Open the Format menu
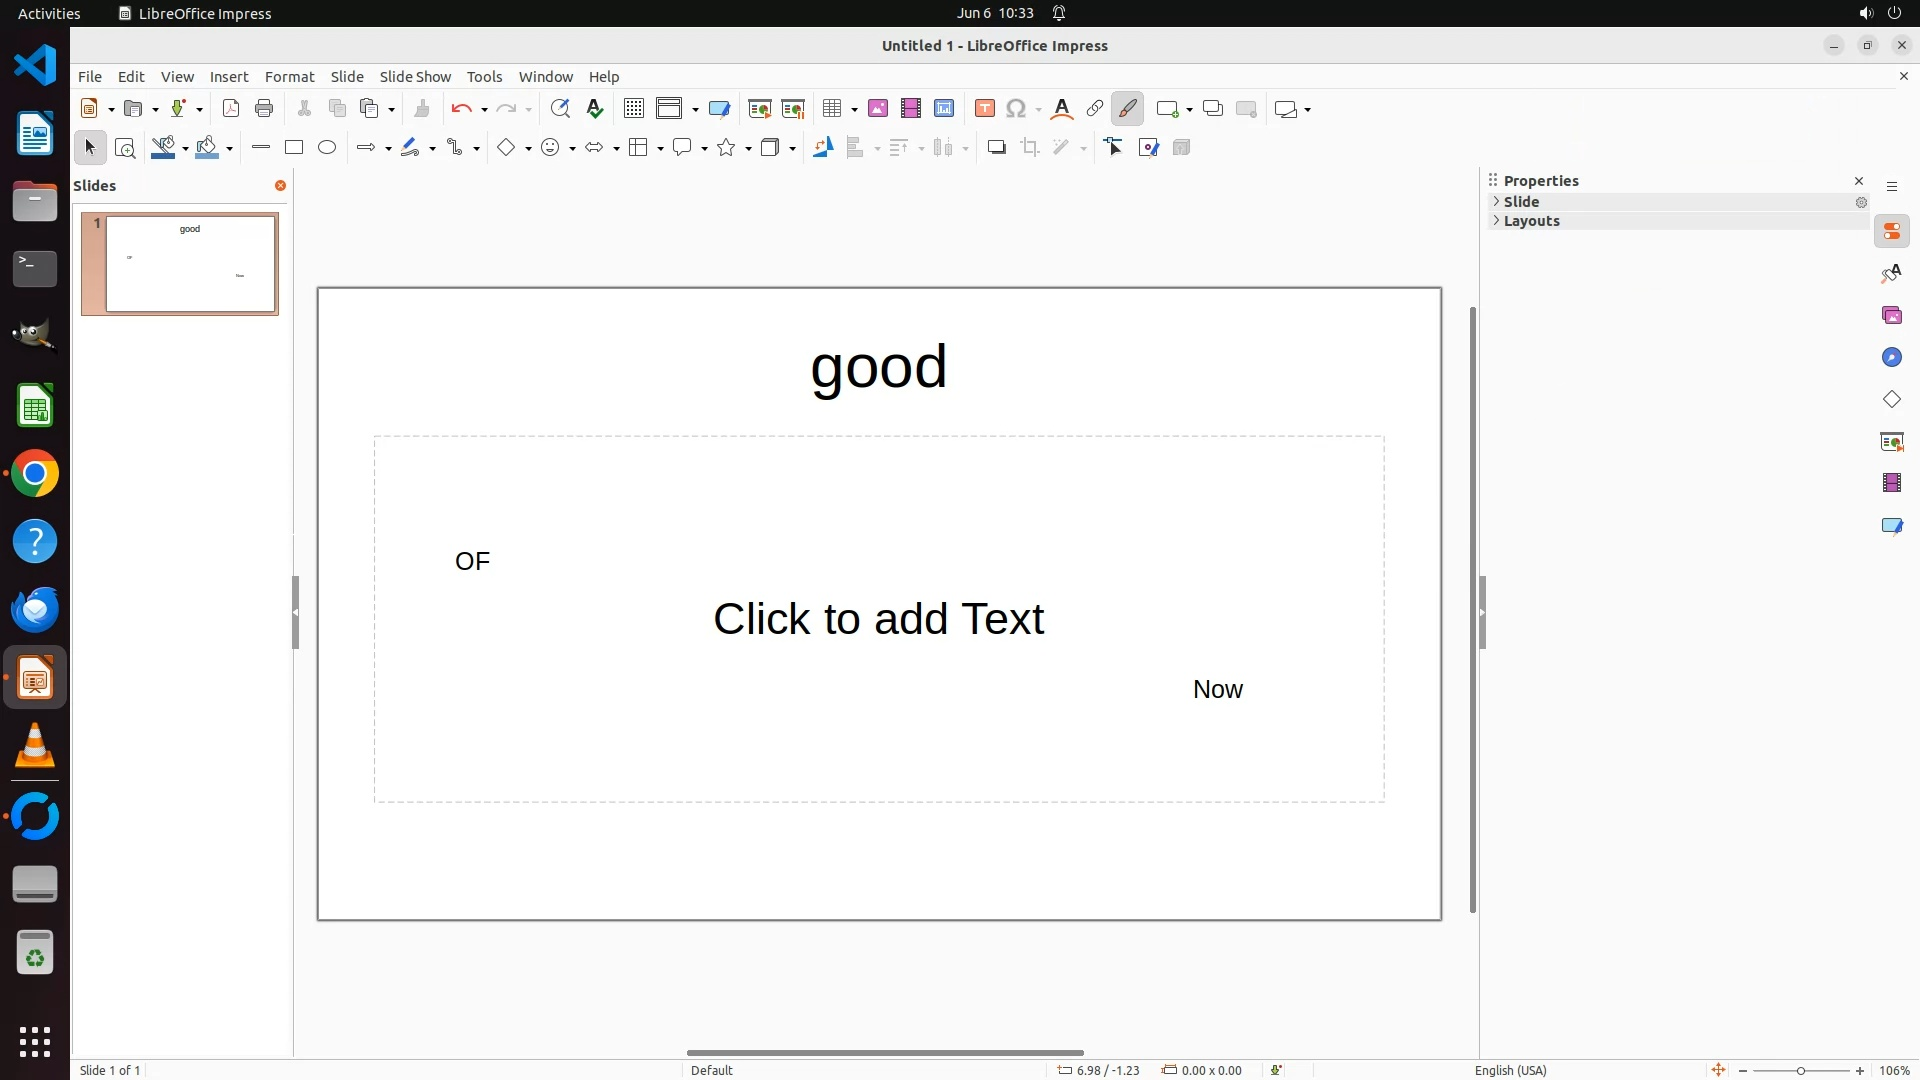Image resolution: width=1920 pixels, height=1080 pixels. pos(289,77)
